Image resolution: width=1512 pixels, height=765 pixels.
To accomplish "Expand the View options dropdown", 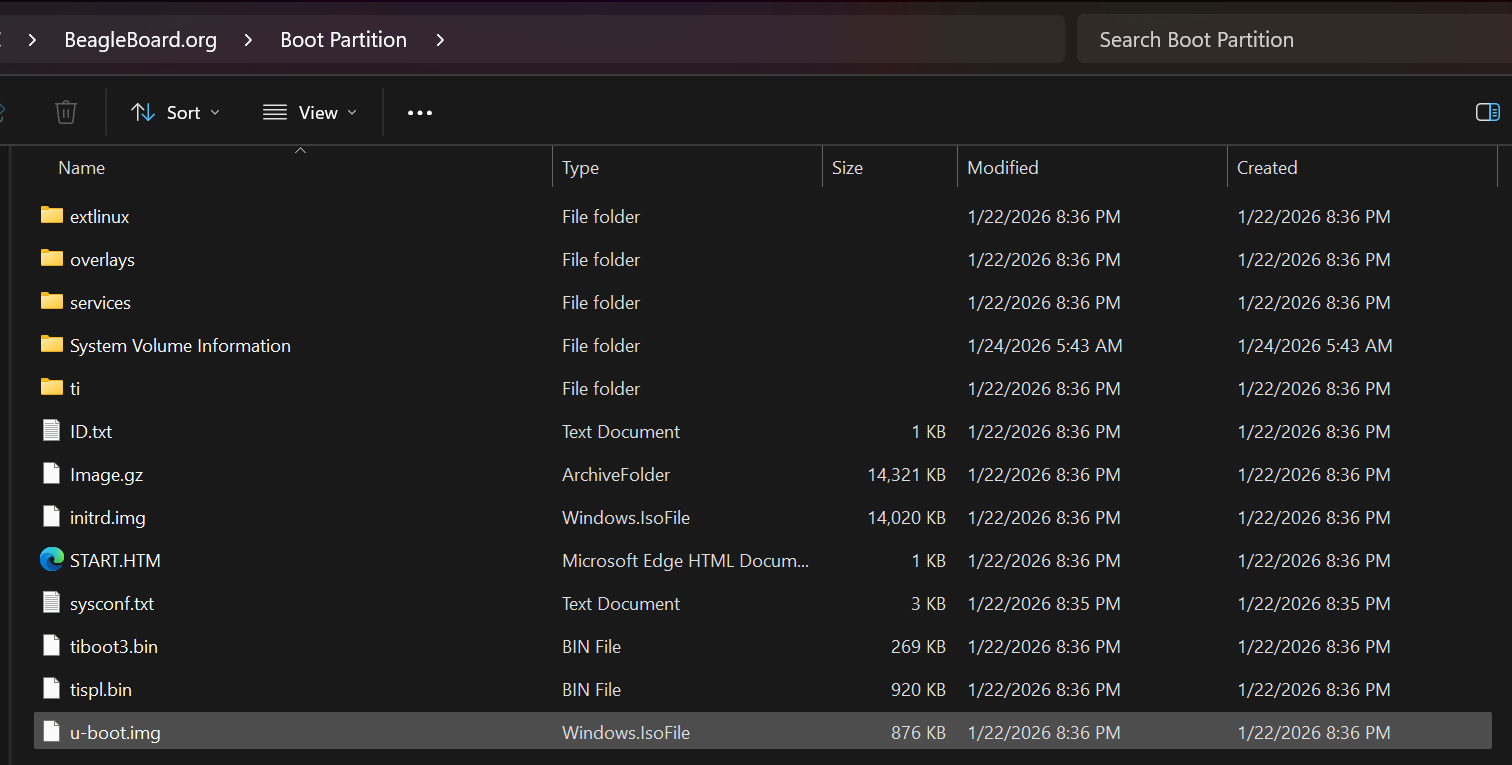I will click(310, 113).
